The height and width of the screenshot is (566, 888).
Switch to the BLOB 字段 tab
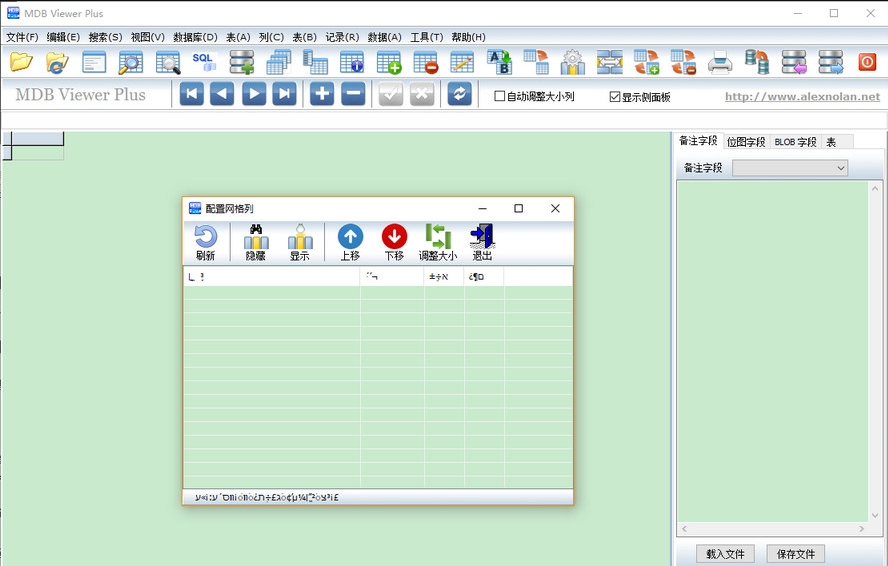tap(795, 142)
